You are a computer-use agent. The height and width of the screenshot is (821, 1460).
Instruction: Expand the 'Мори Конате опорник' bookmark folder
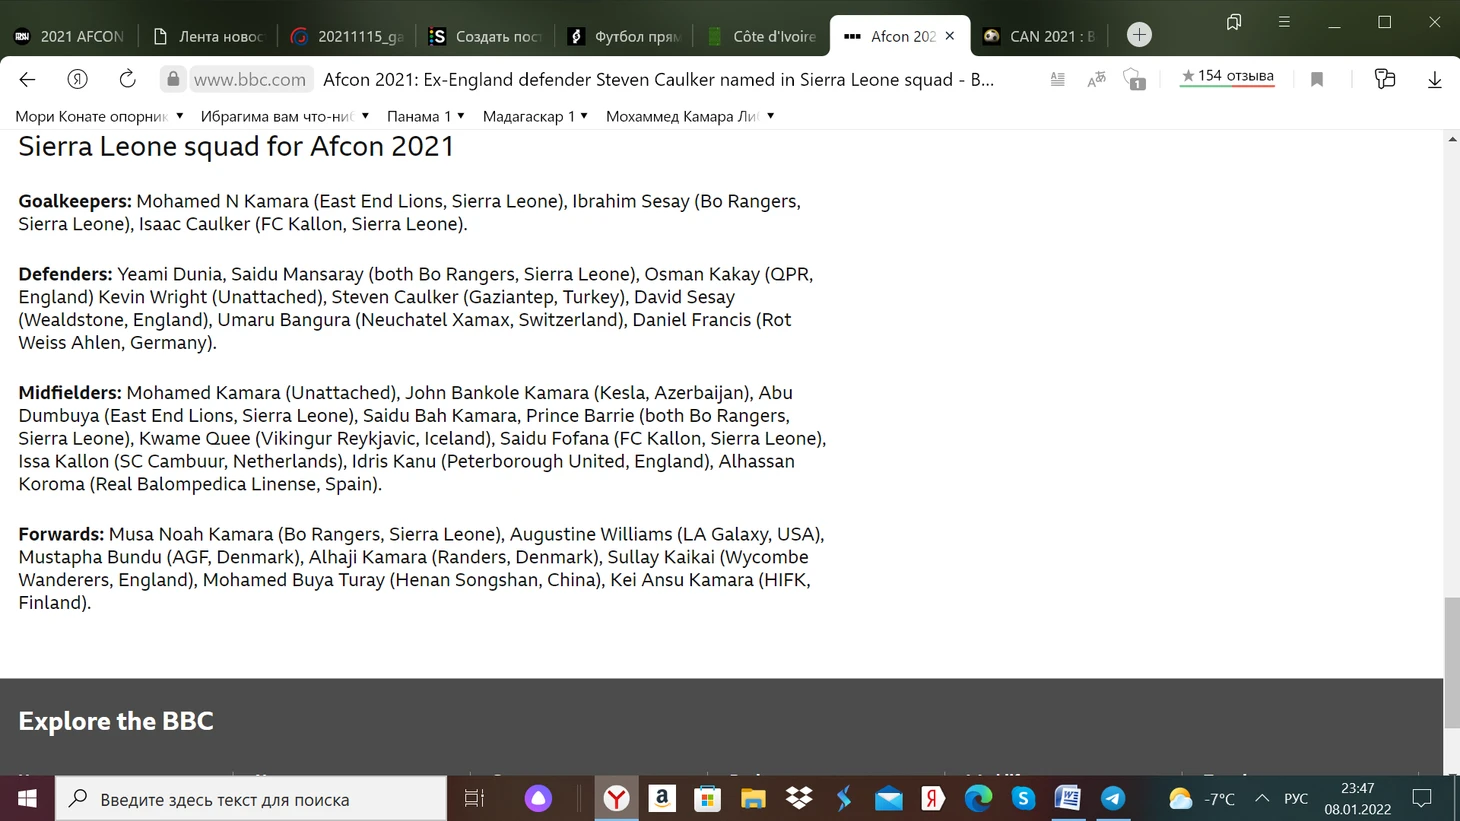pos(99,116)
